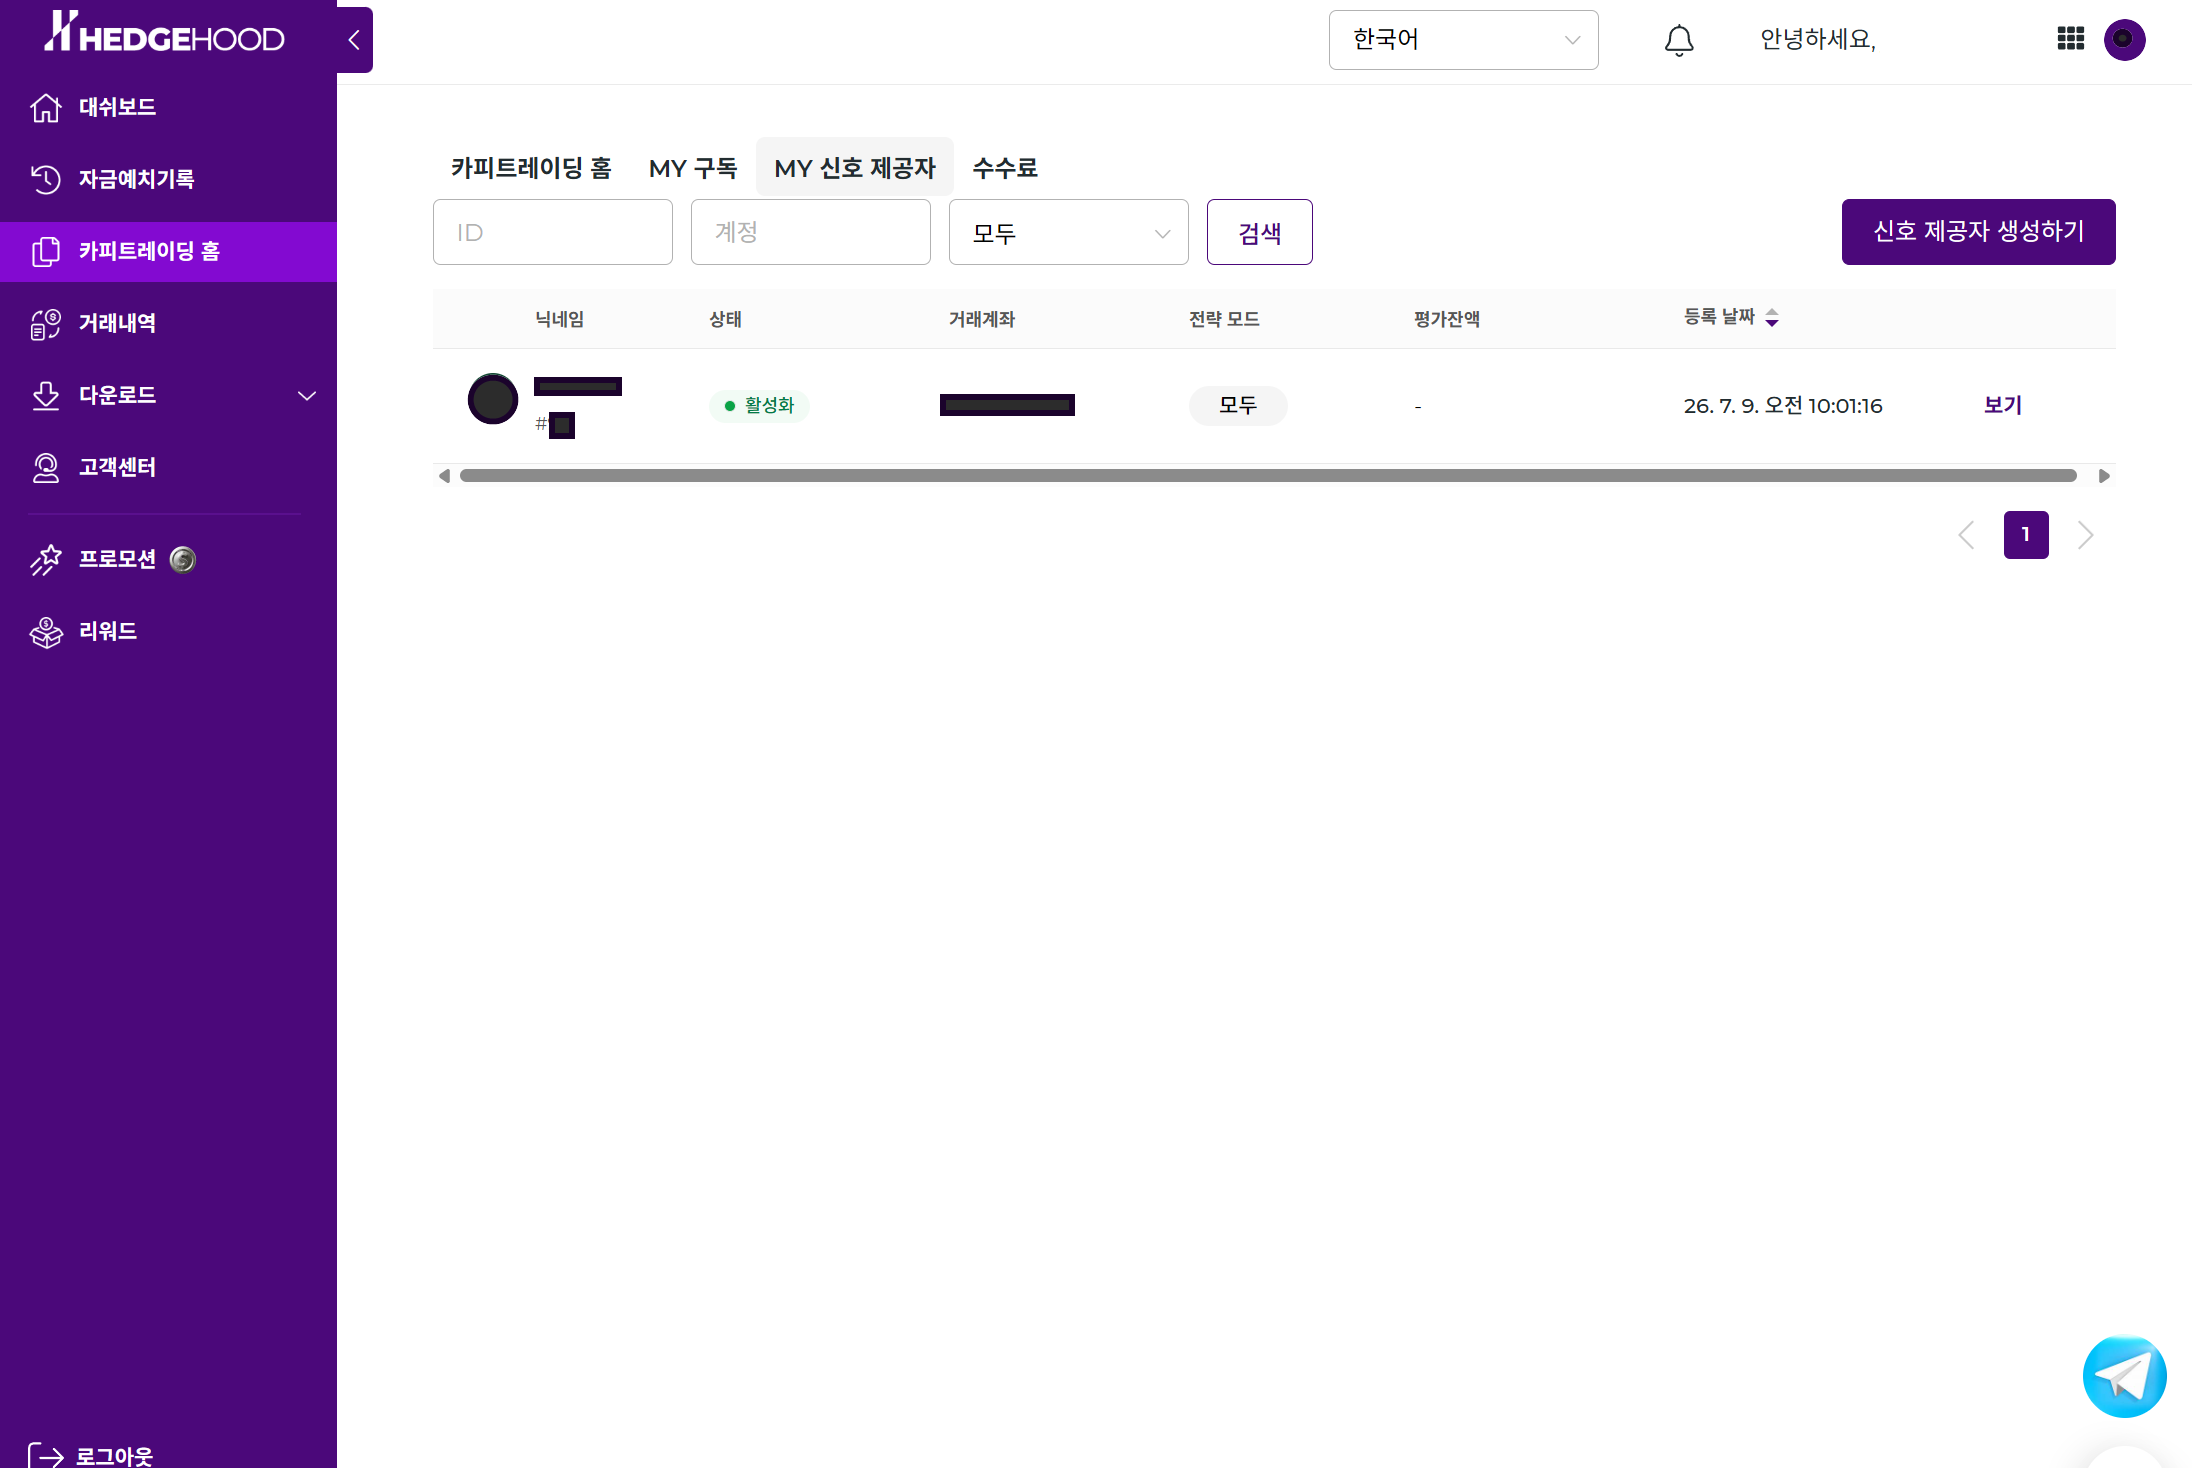Click the 거래계좌 column header

(x=982, y=319)
